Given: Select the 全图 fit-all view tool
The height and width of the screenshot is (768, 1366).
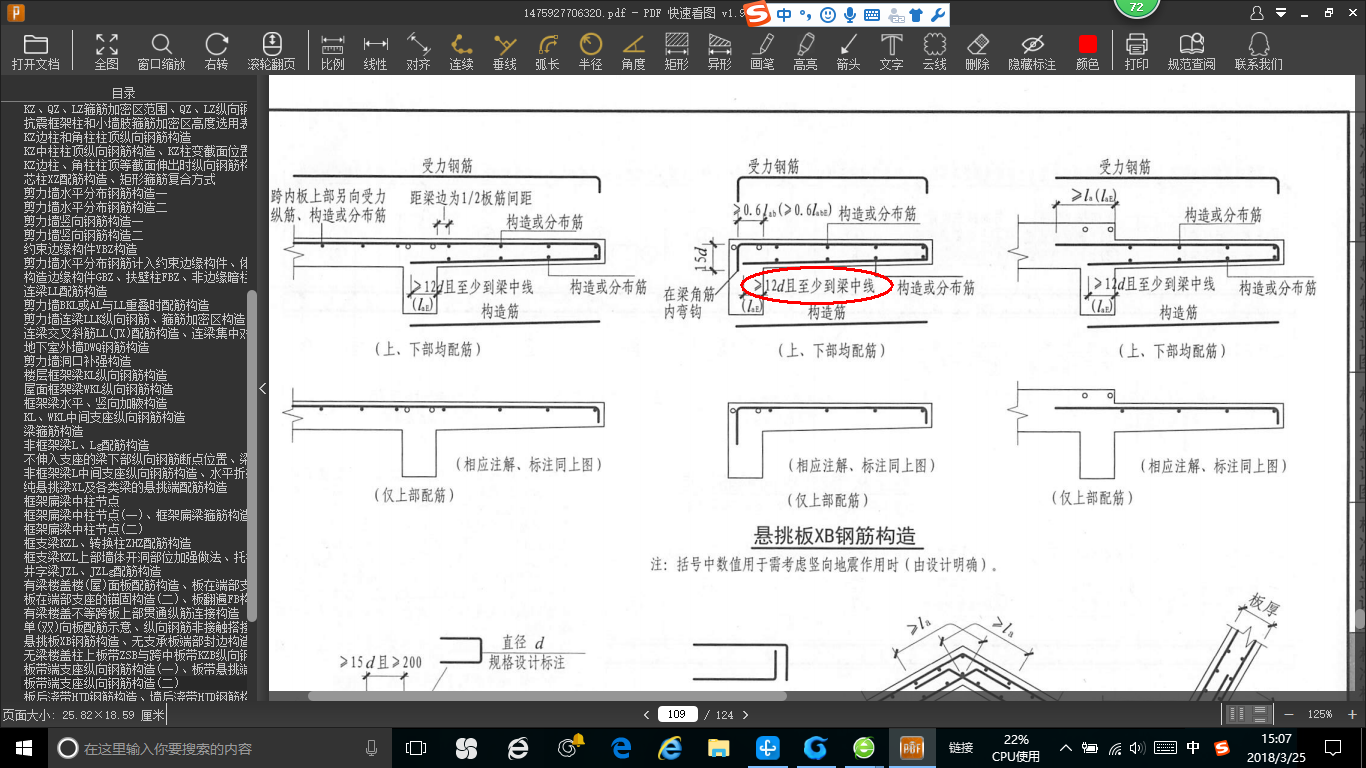Looking at the screenshot, I should pos(106,52).
